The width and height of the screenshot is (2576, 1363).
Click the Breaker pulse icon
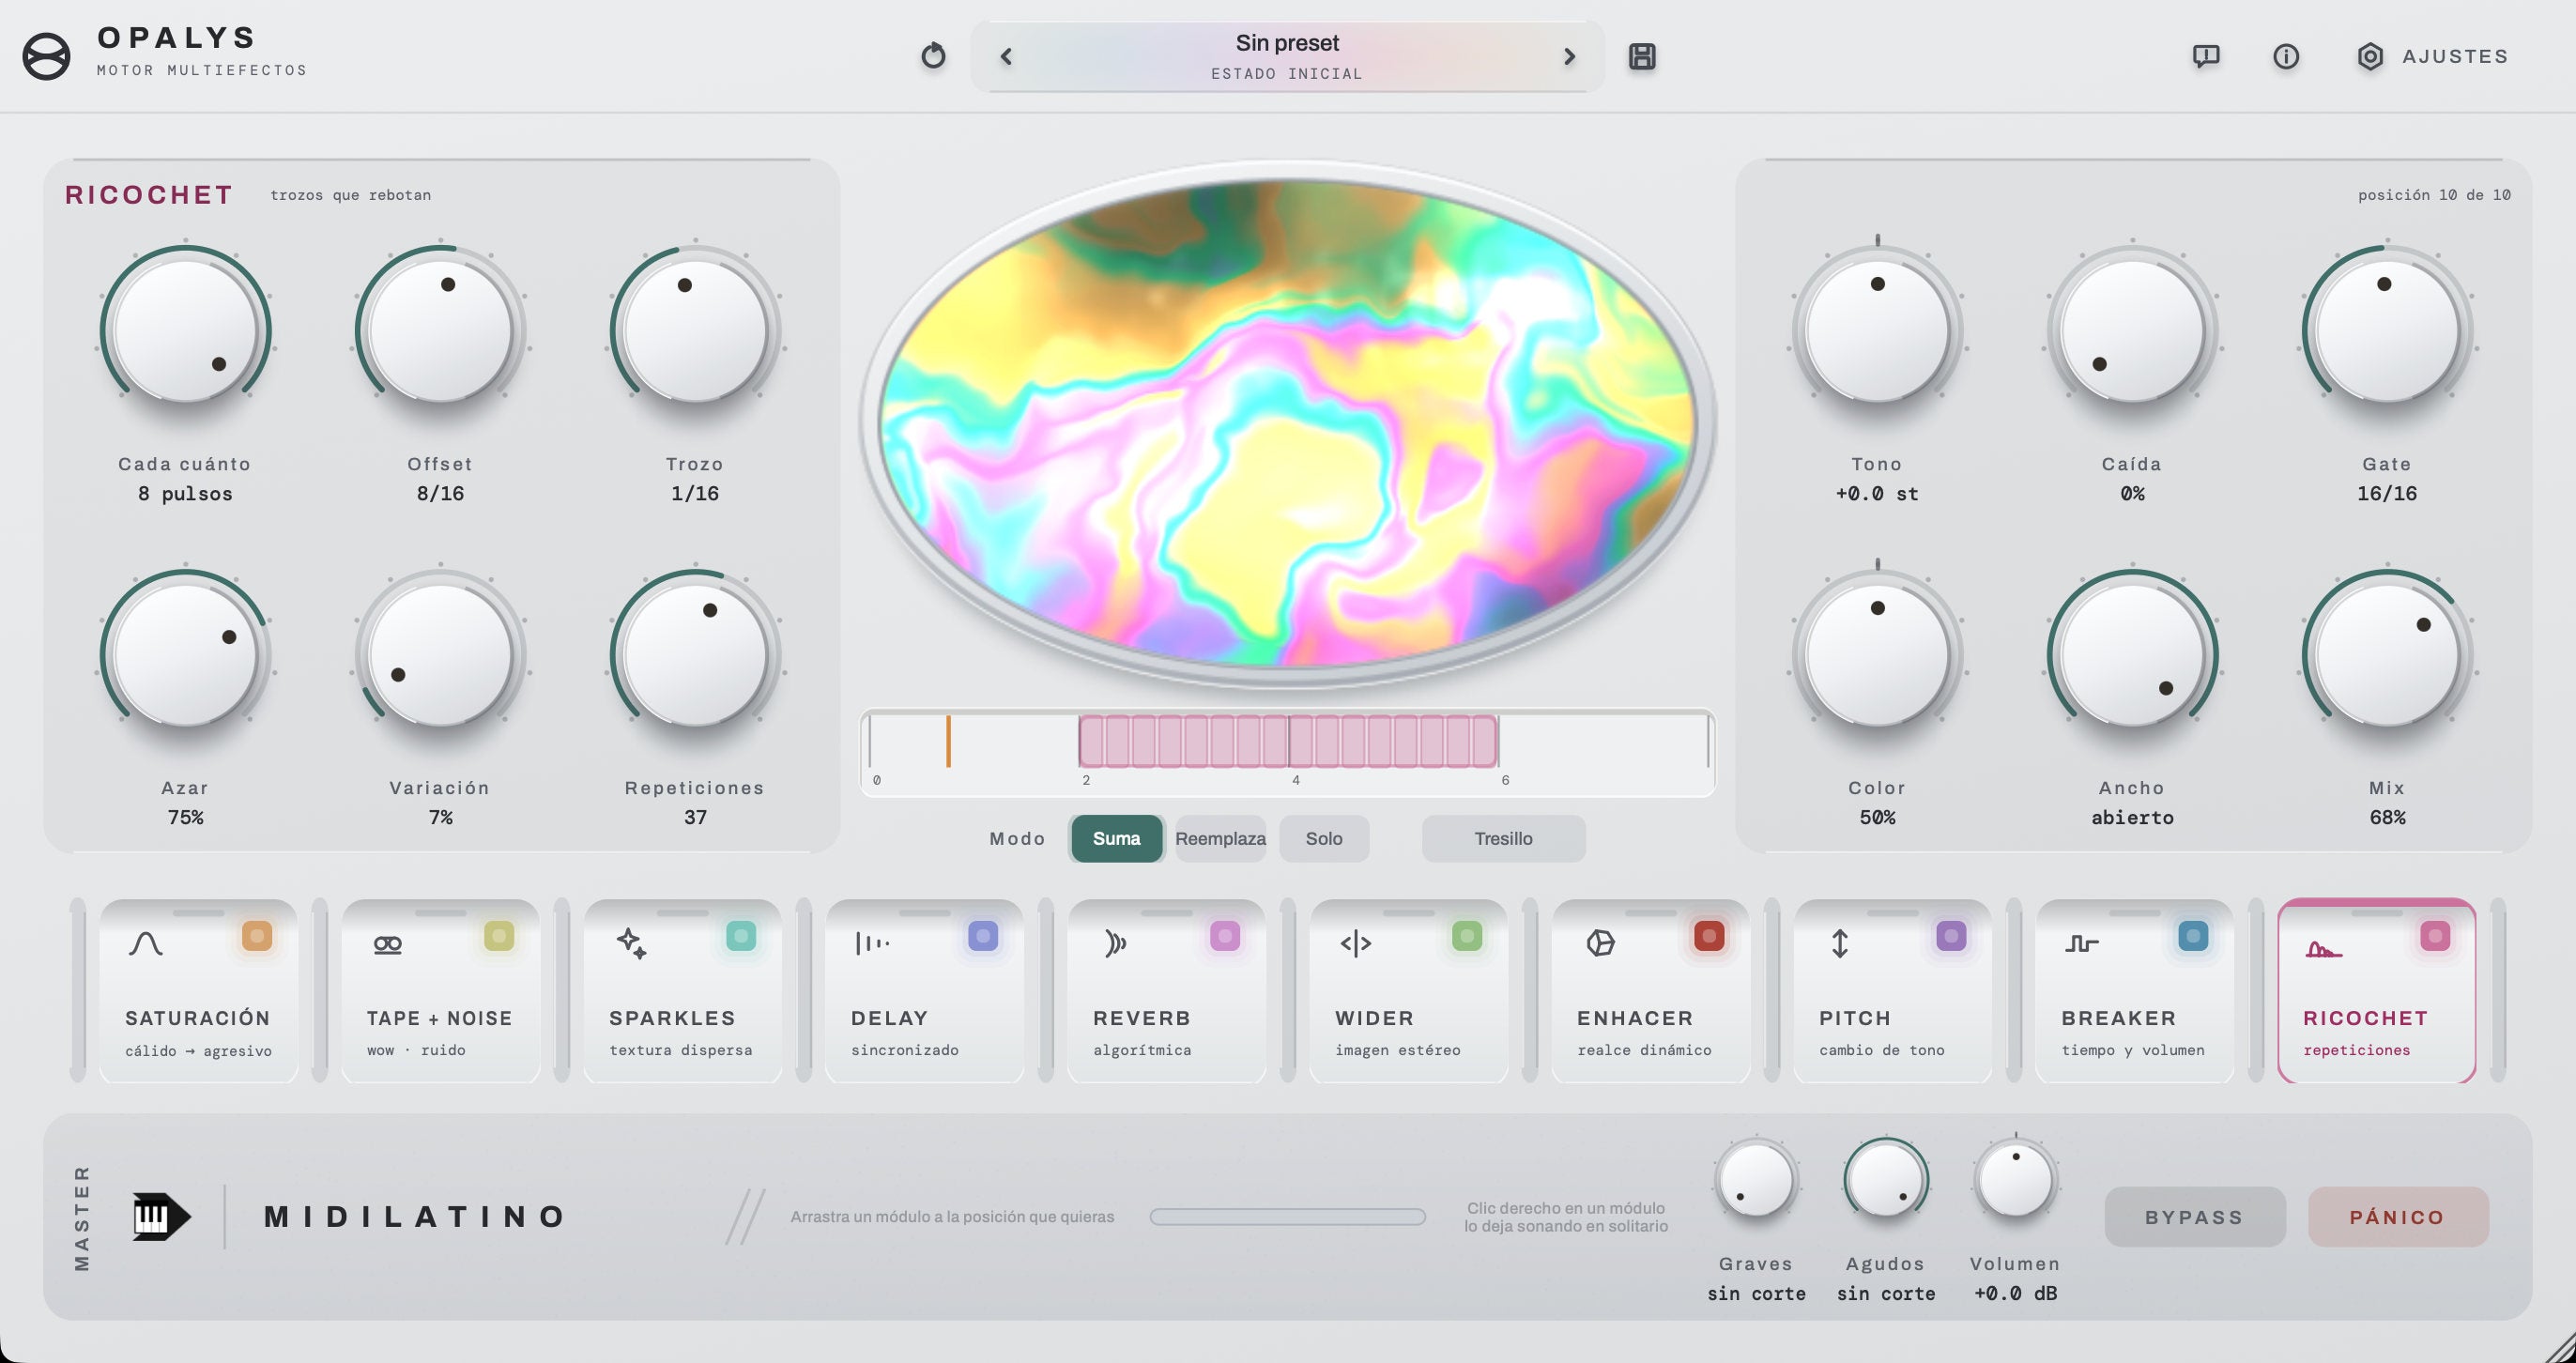pyautogui.click(x=2082, y=943)
